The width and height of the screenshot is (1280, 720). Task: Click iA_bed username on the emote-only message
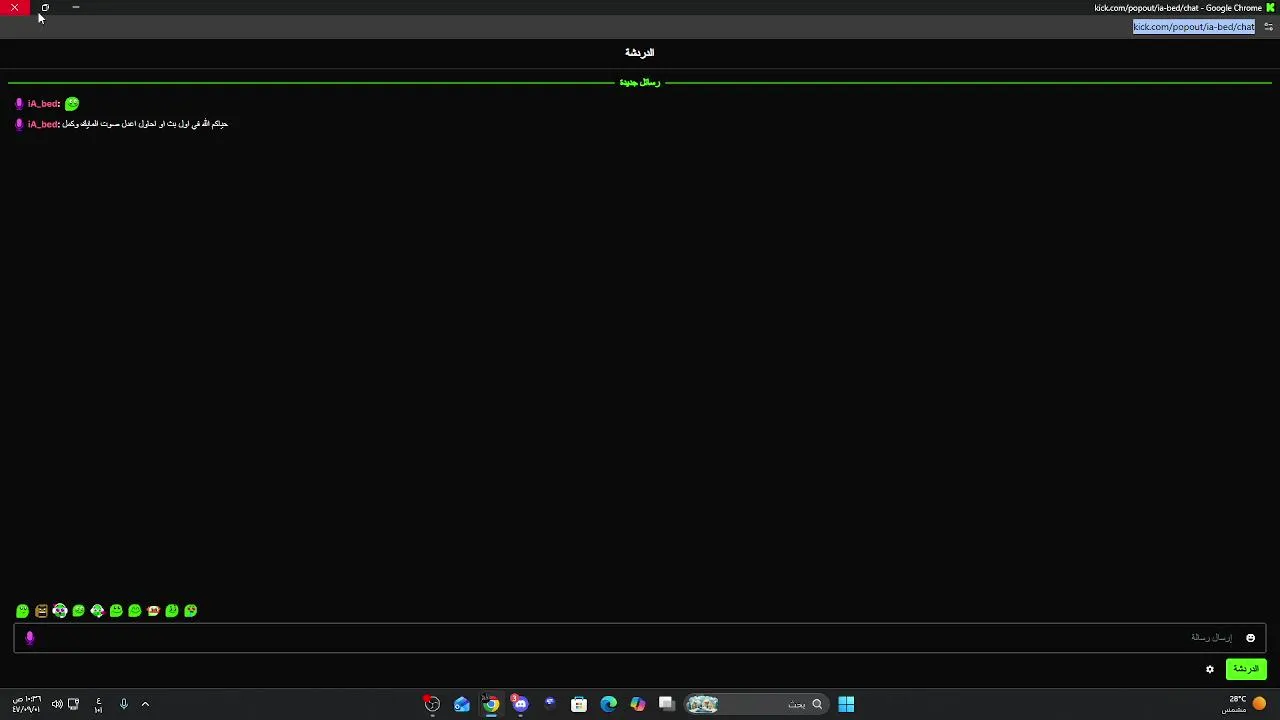pos(43,104)
